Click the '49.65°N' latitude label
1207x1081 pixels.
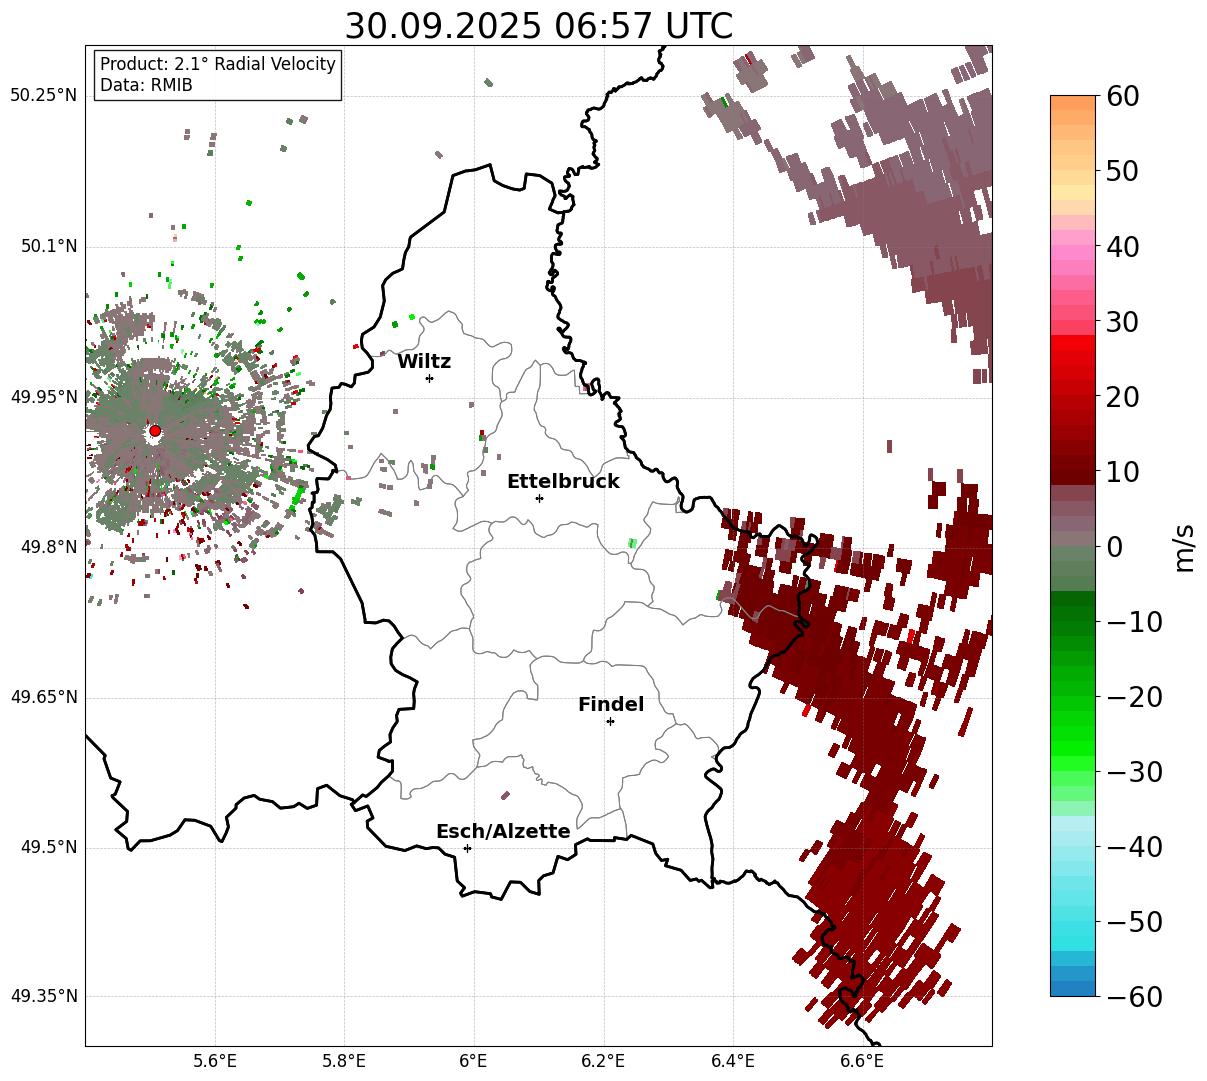(x=44, y=697)
